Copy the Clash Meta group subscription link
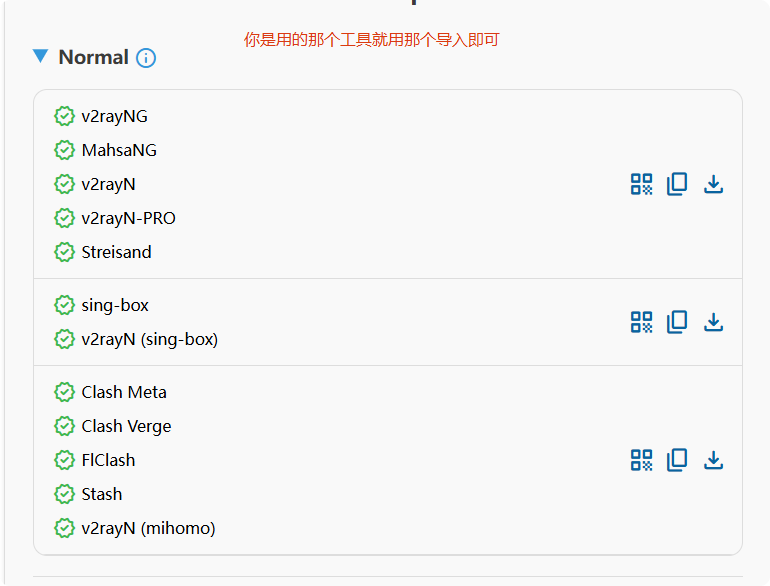This screenshot has height=586, width=770. click(677, 460)
